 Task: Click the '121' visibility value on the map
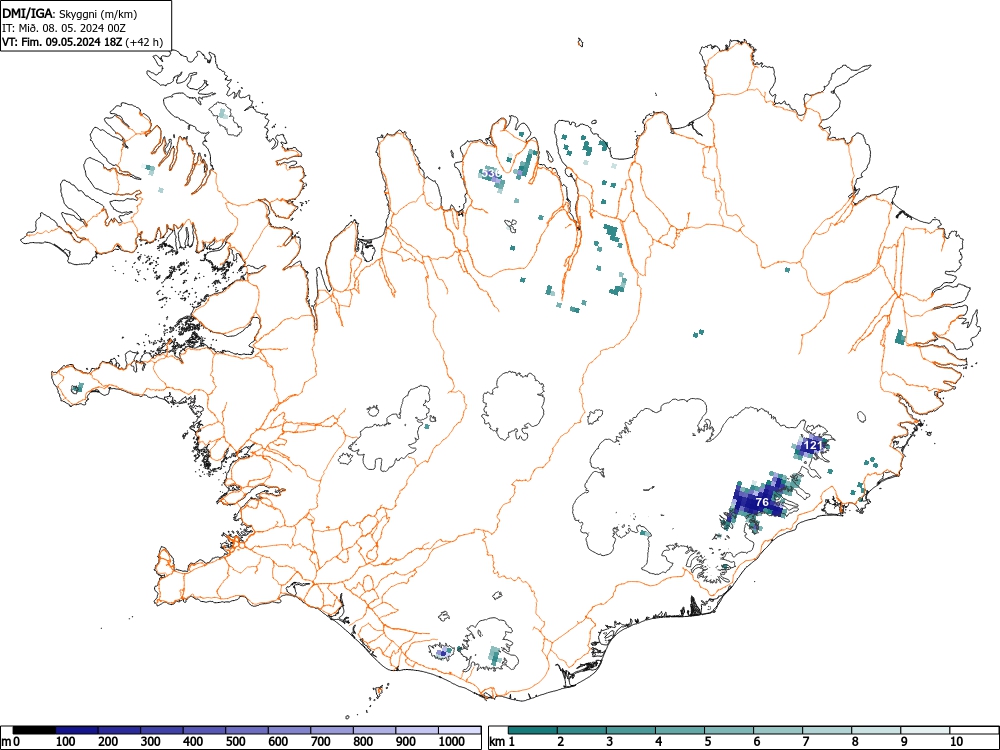(x=812, y=445)
